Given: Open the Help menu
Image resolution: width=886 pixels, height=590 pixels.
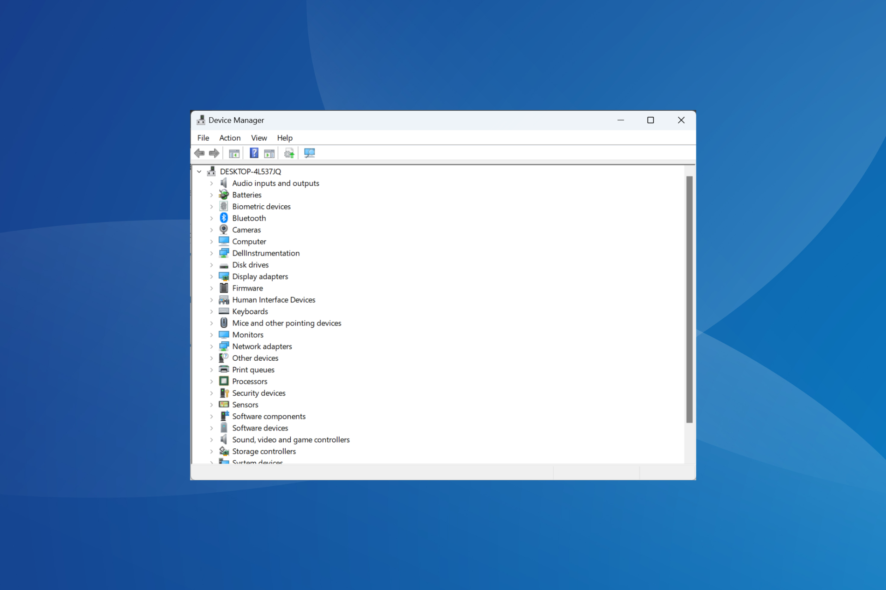Looking at the screenshot, I should pos(285,138).
